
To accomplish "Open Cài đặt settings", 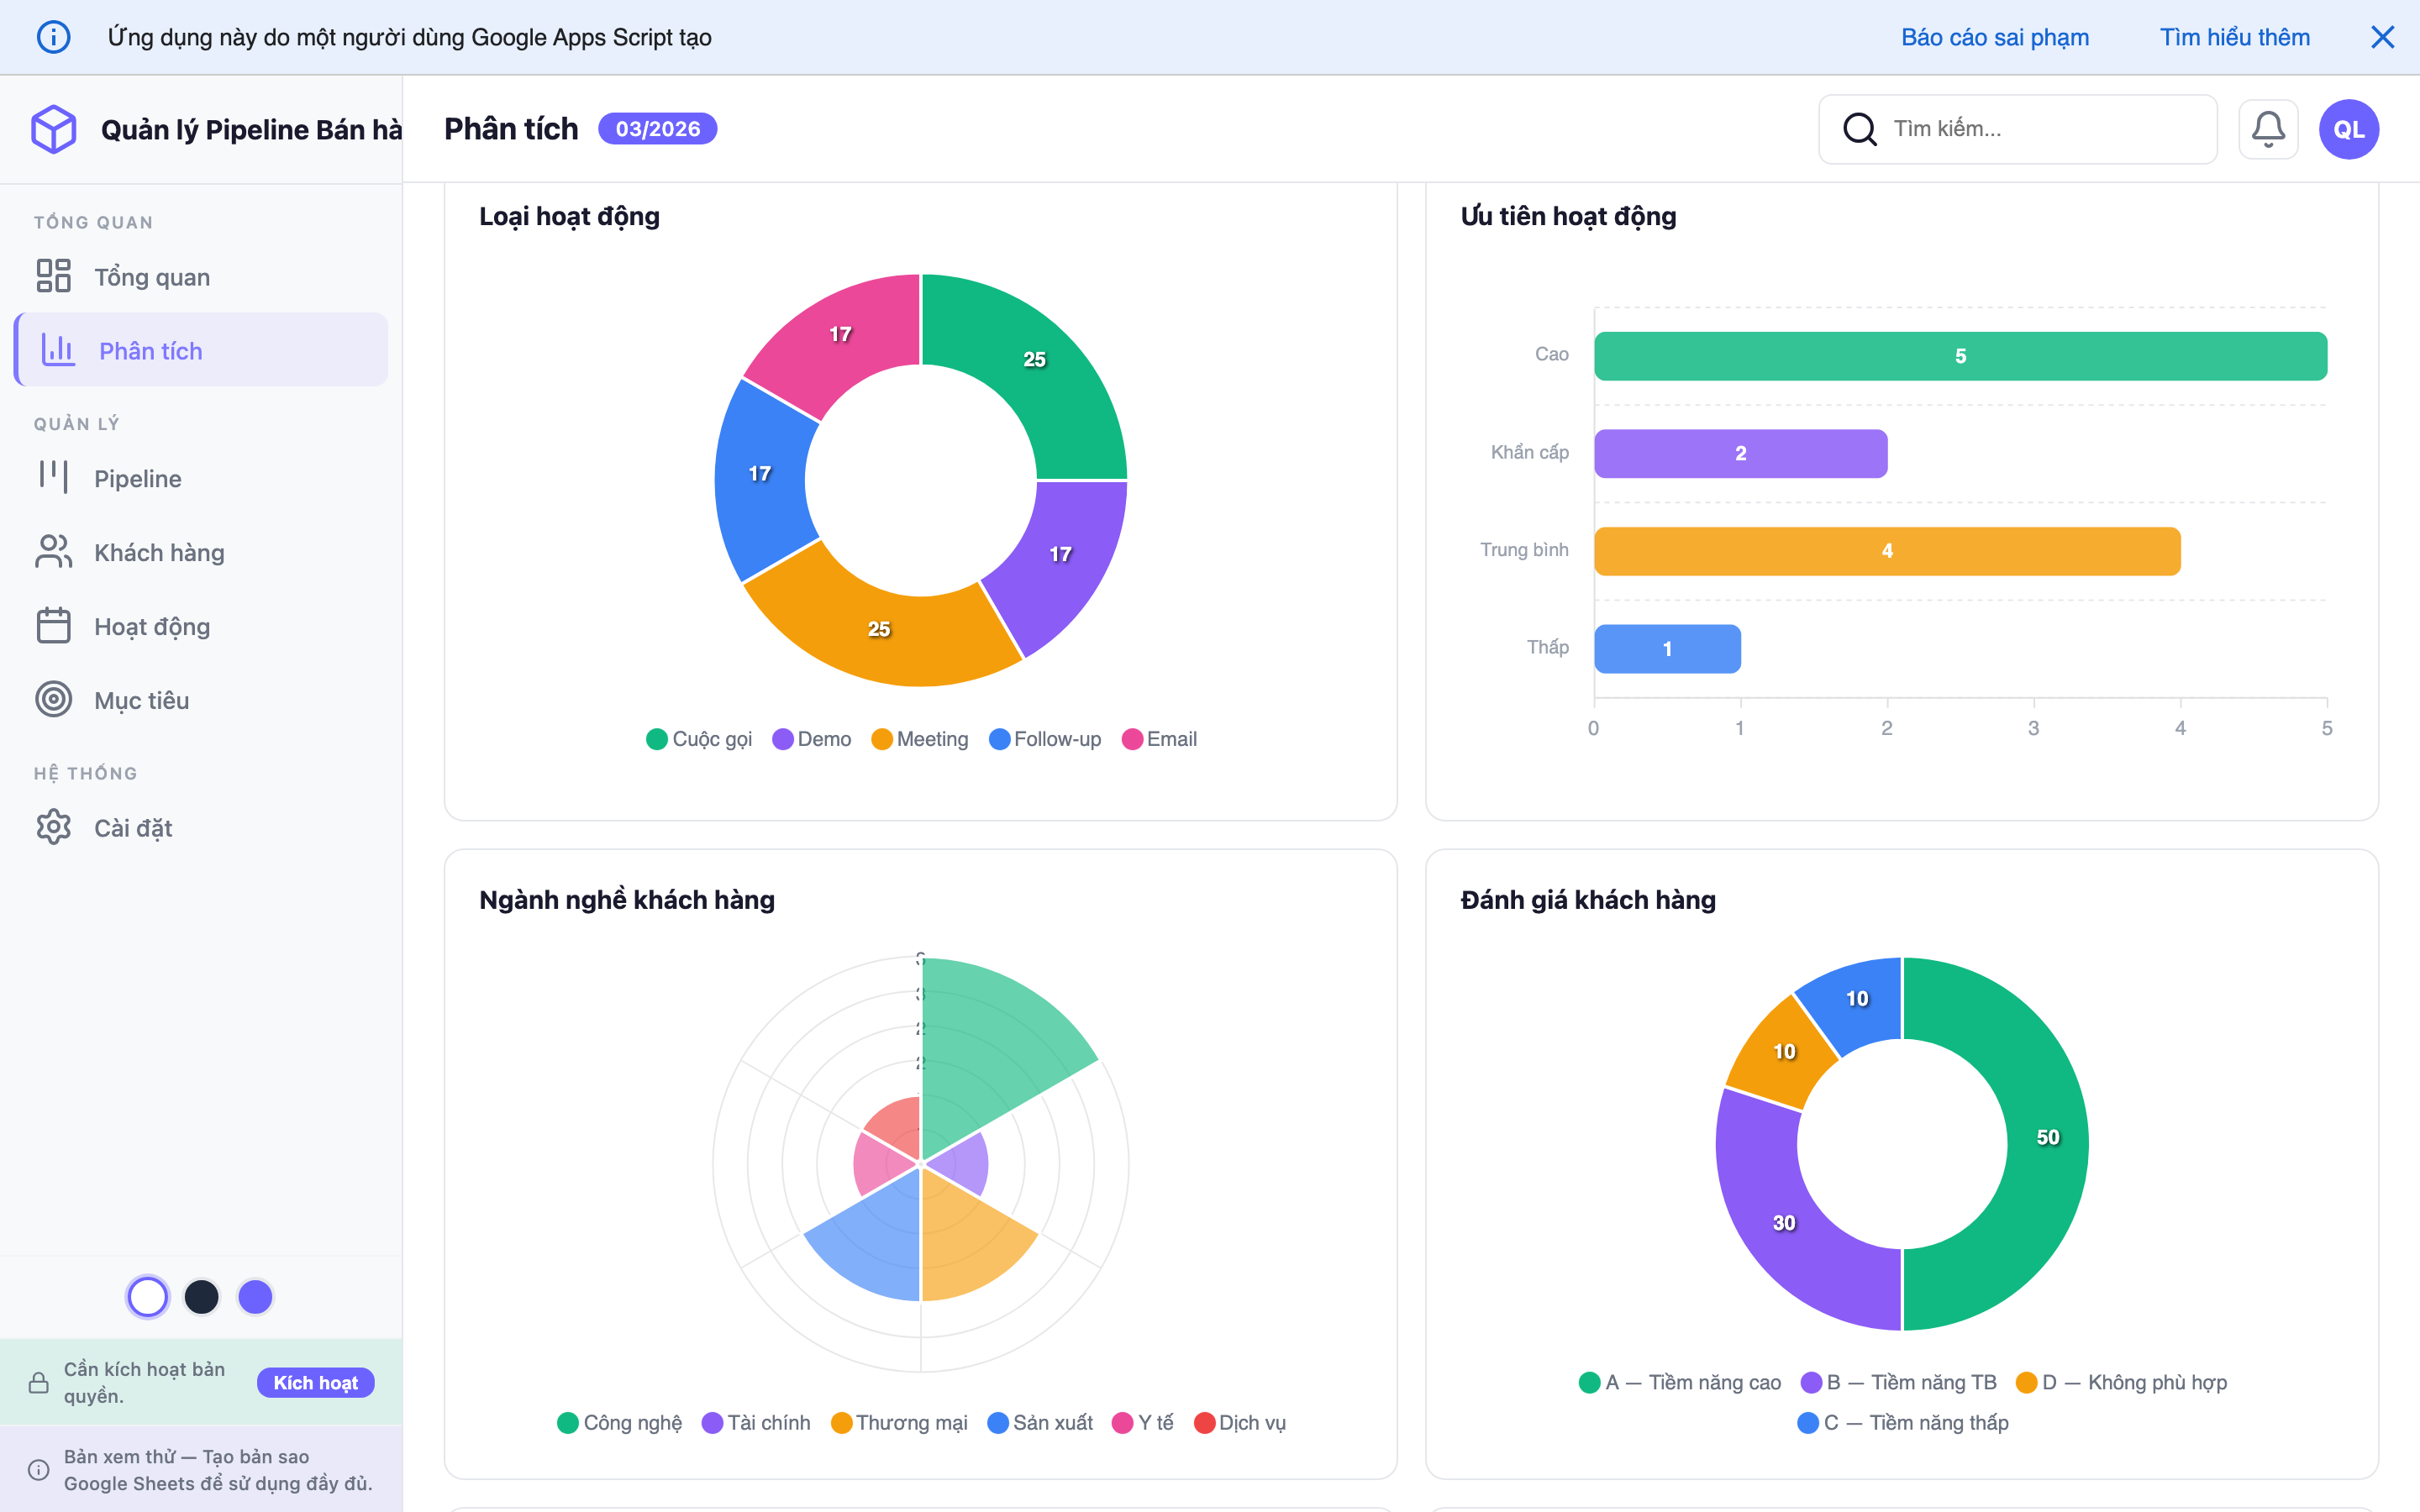I will pos(132,828).
